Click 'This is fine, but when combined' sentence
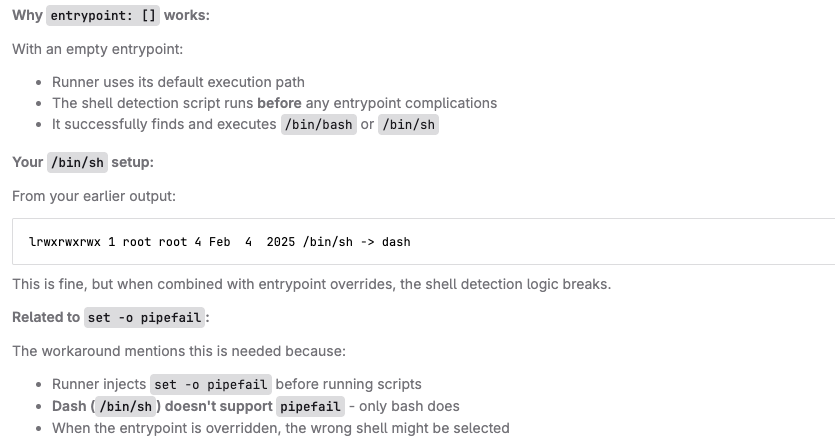This screenshot has height=448, width=835. [x=312, y=284]
